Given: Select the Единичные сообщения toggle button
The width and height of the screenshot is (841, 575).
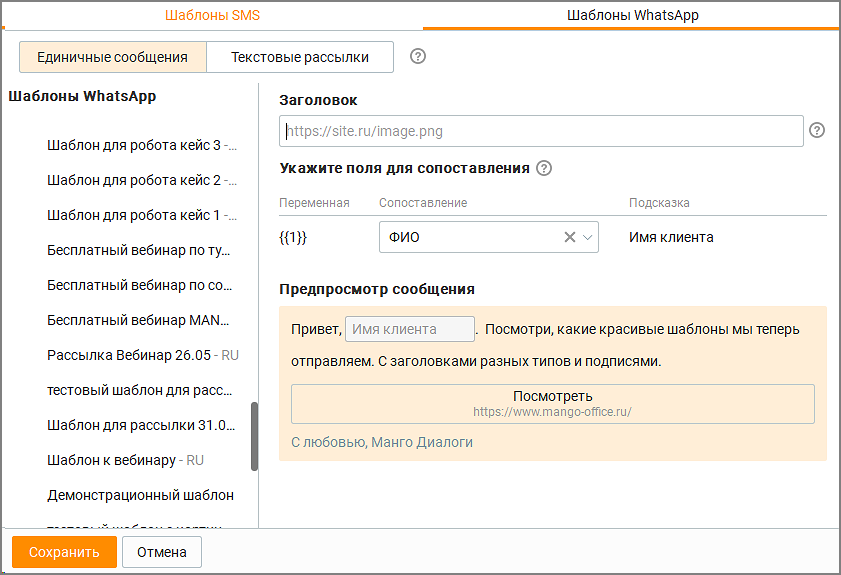Looking at the screenshot, I should (x=113, y=57).
